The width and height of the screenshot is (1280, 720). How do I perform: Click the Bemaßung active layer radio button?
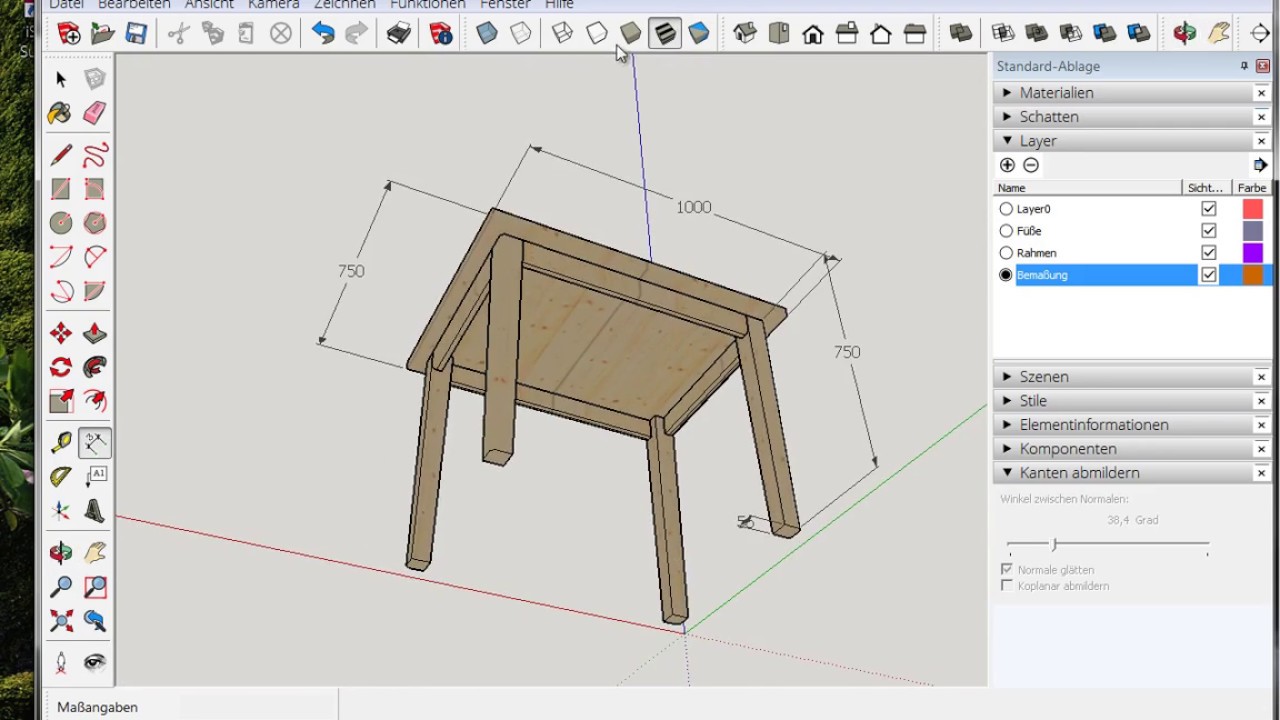[x=1006, y=275]
